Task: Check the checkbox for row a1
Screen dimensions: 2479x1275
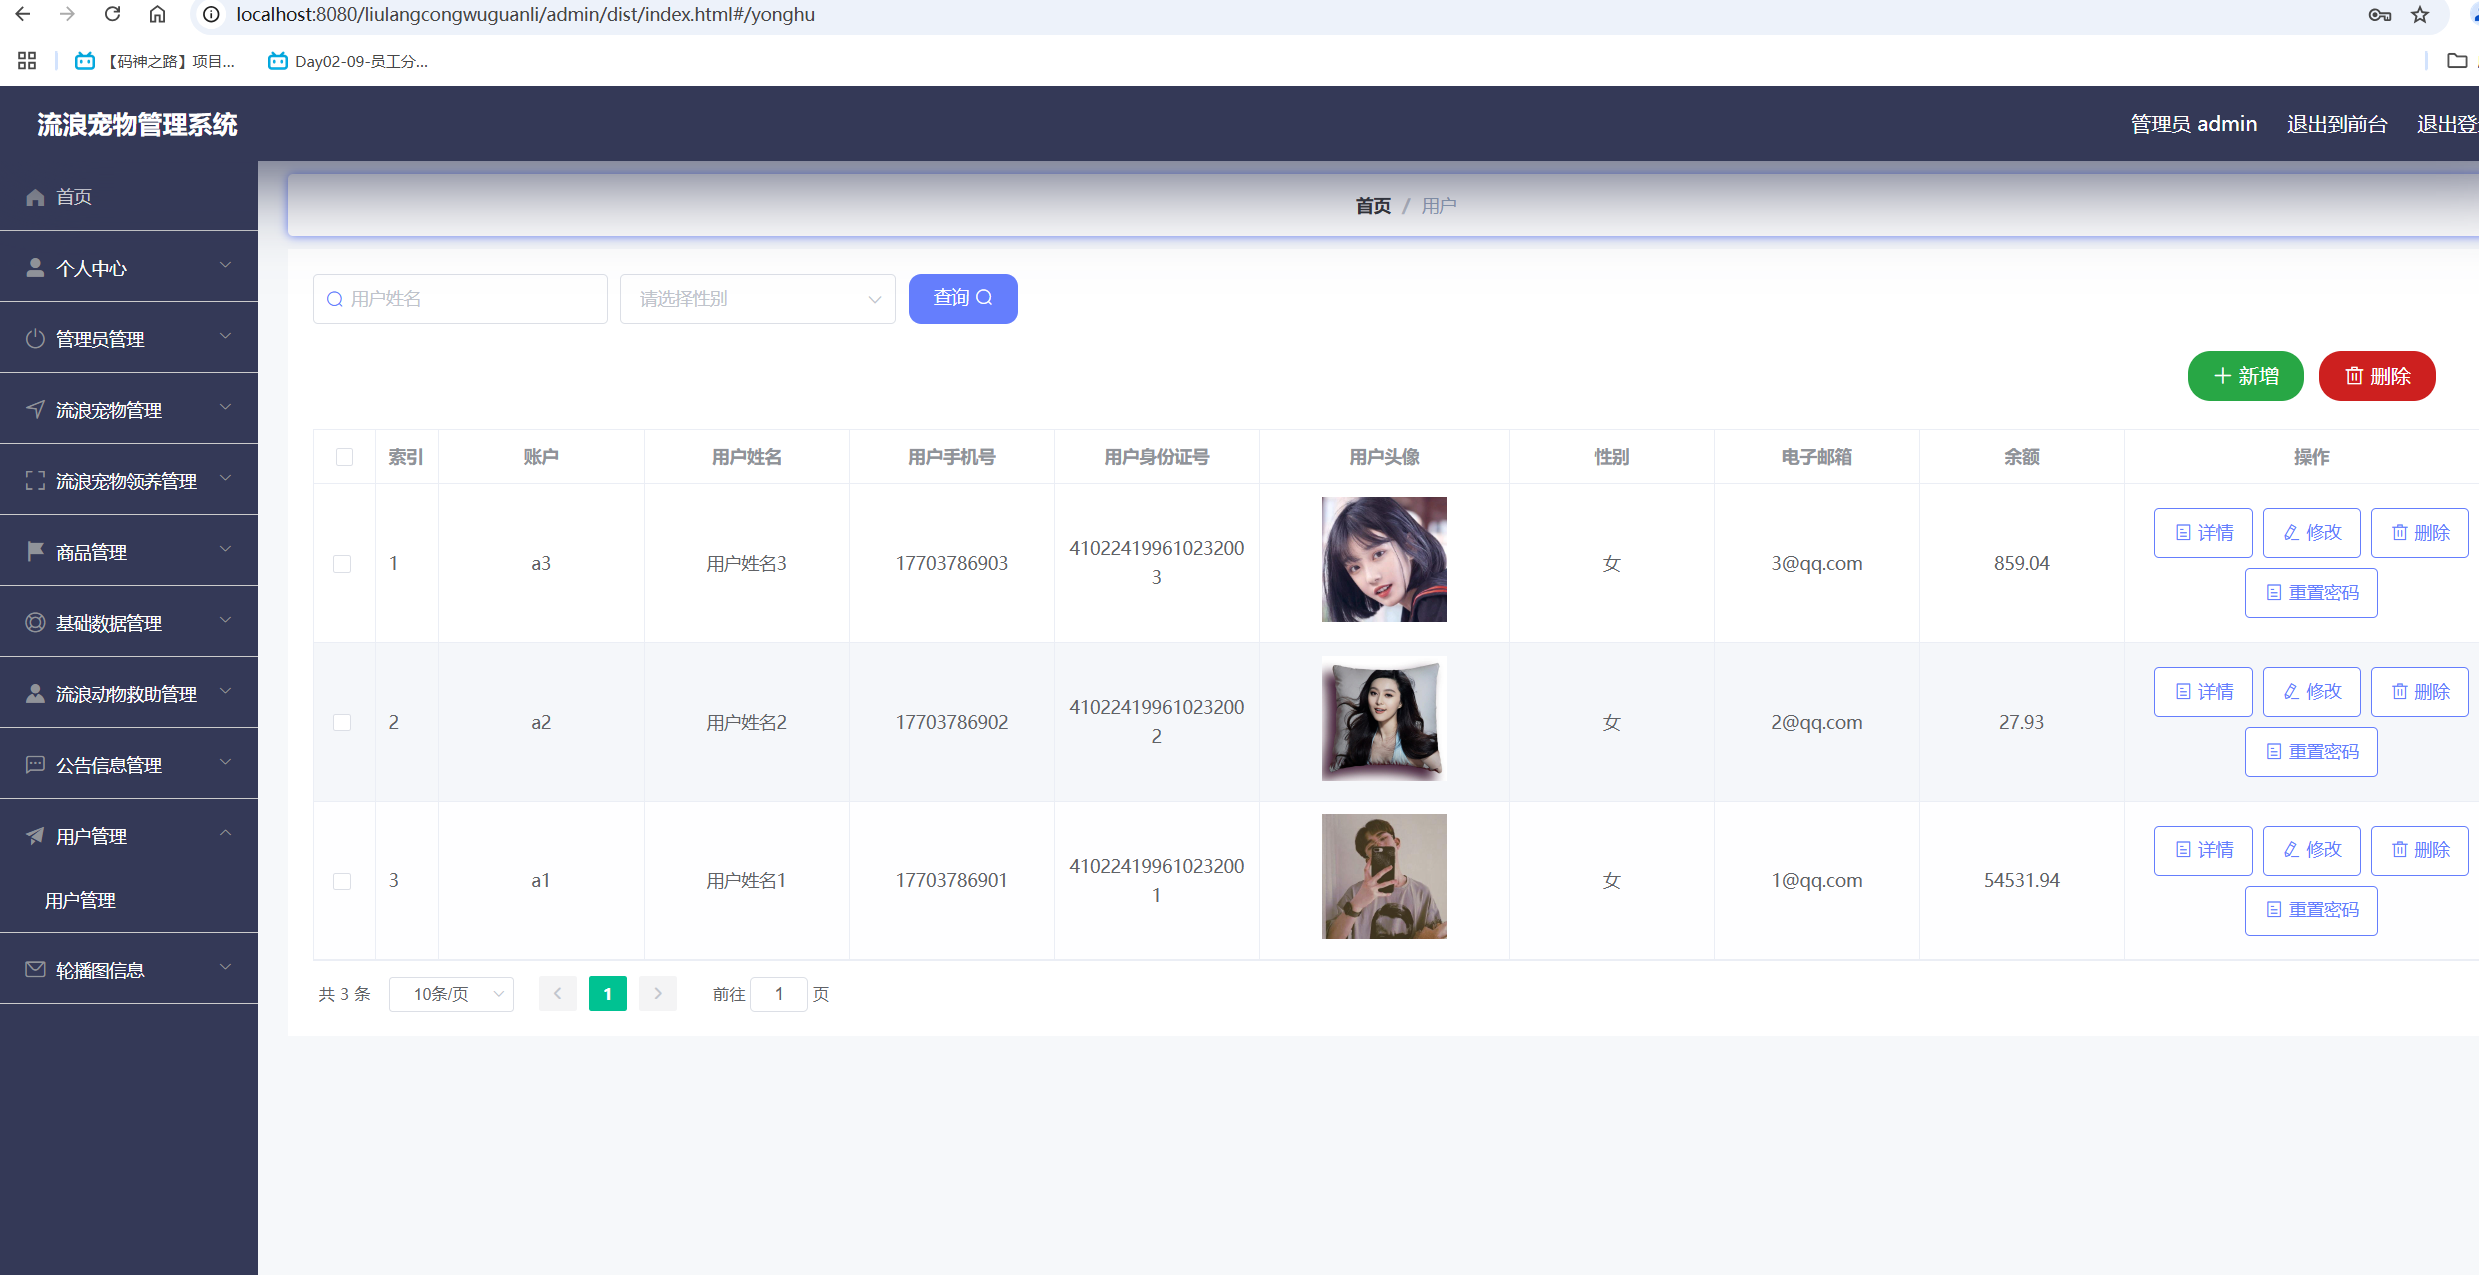Action: tap(342, 881)
